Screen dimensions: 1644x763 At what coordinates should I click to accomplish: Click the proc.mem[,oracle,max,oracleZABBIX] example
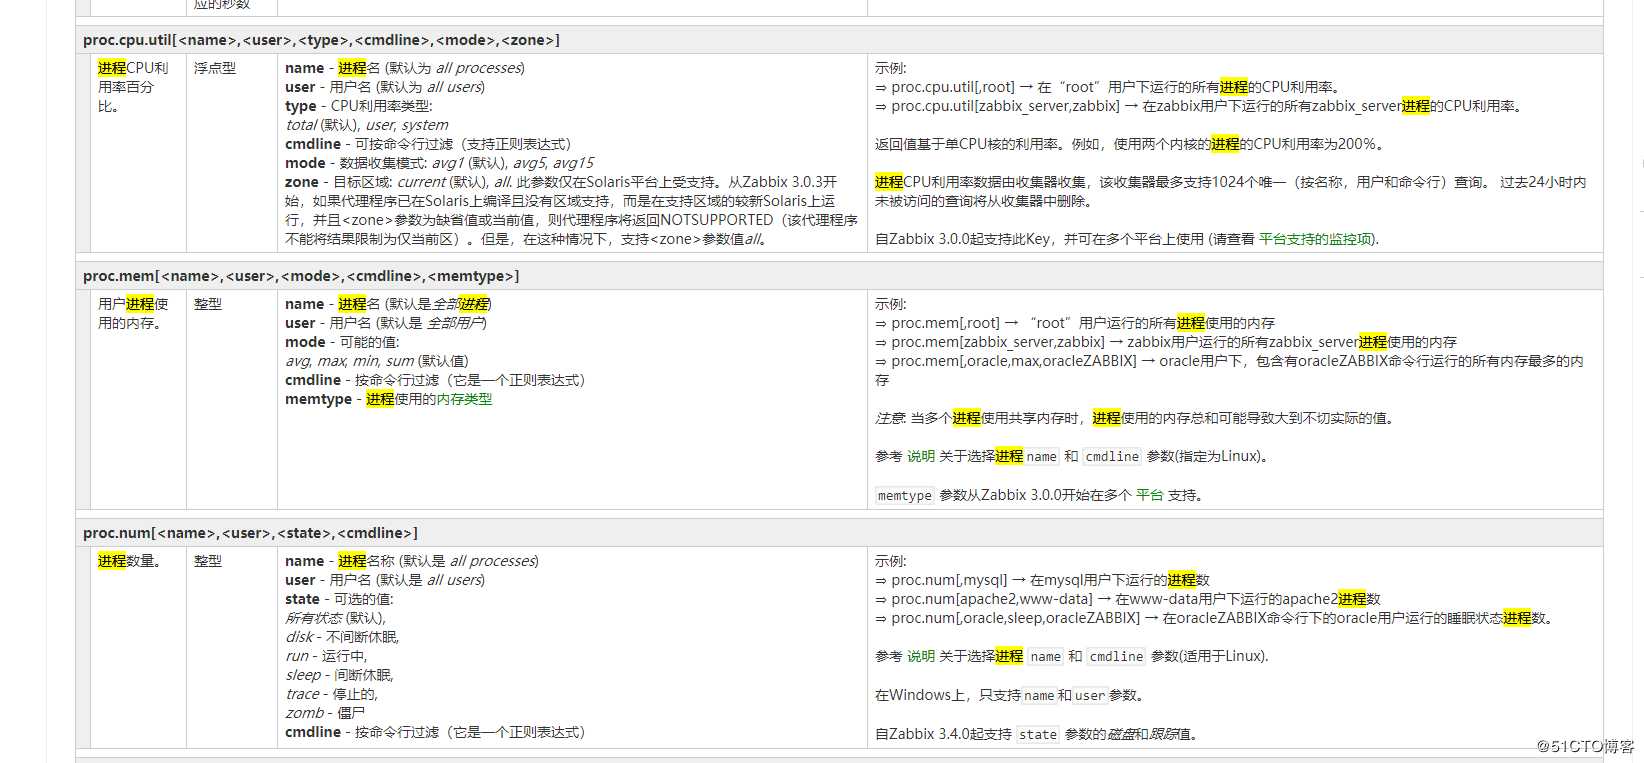1229,370
